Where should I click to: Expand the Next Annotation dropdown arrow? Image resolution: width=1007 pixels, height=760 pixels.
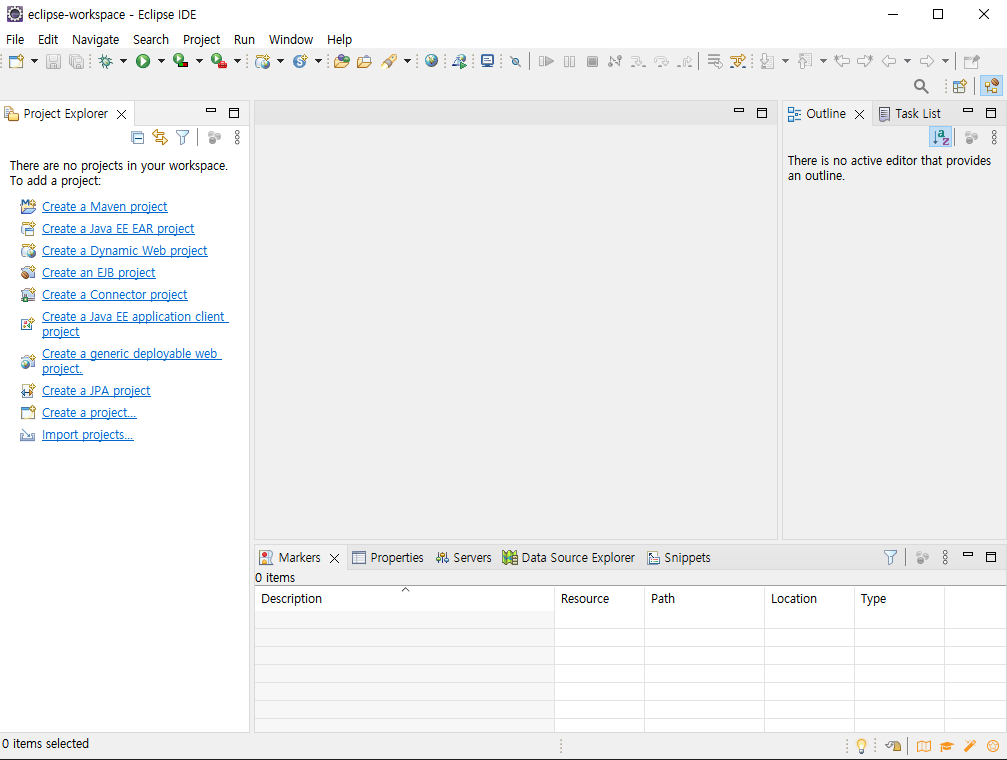click(x=785, y=61)
